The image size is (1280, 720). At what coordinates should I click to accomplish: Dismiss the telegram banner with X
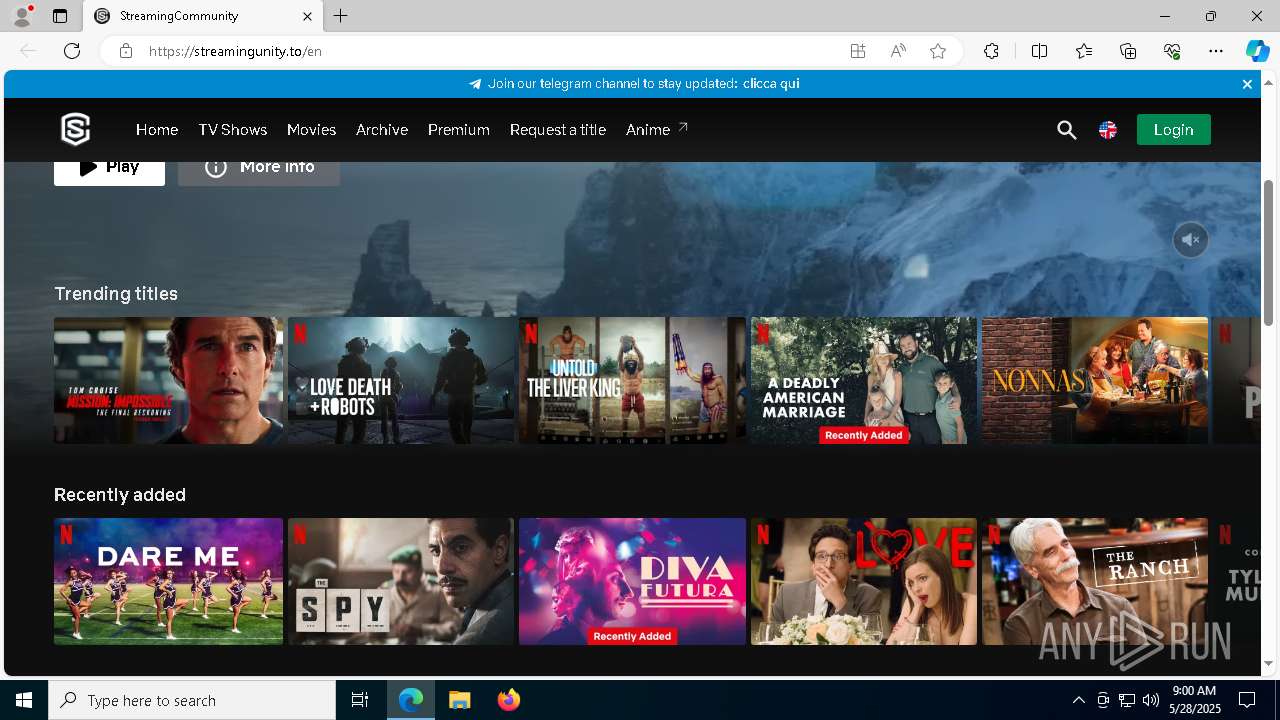1247,84
